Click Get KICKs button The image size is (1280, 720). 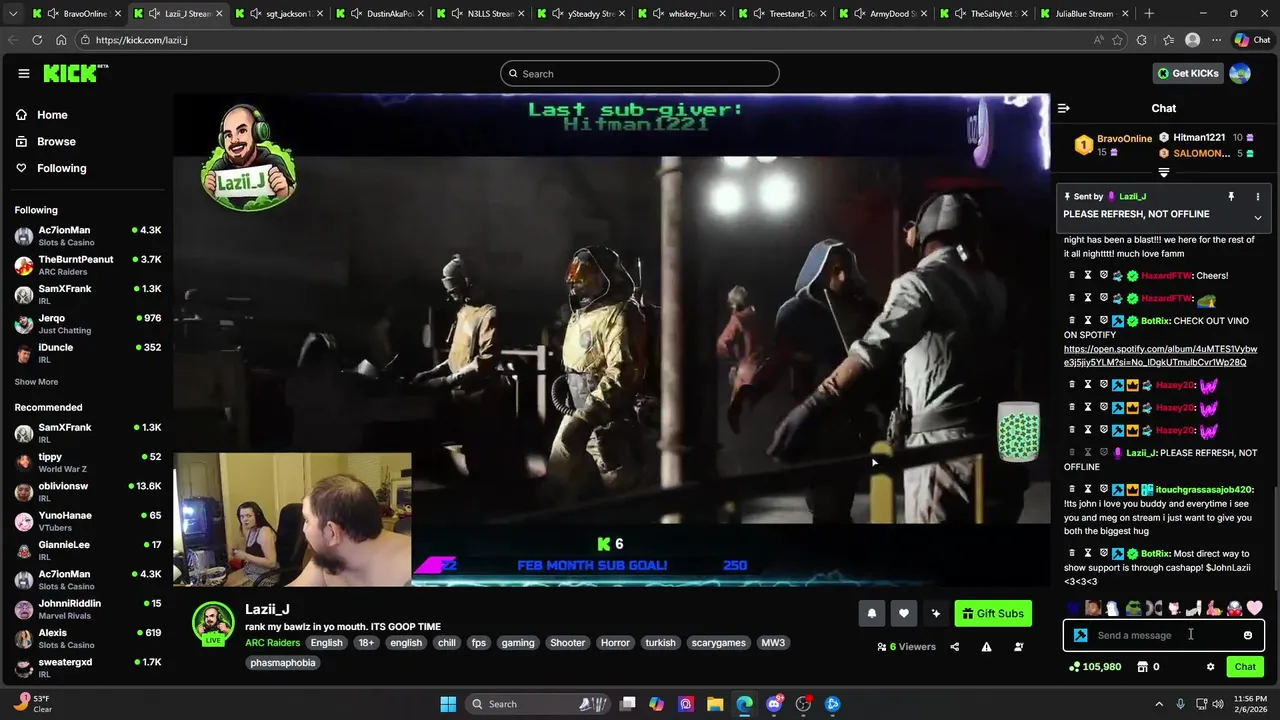1188,73
